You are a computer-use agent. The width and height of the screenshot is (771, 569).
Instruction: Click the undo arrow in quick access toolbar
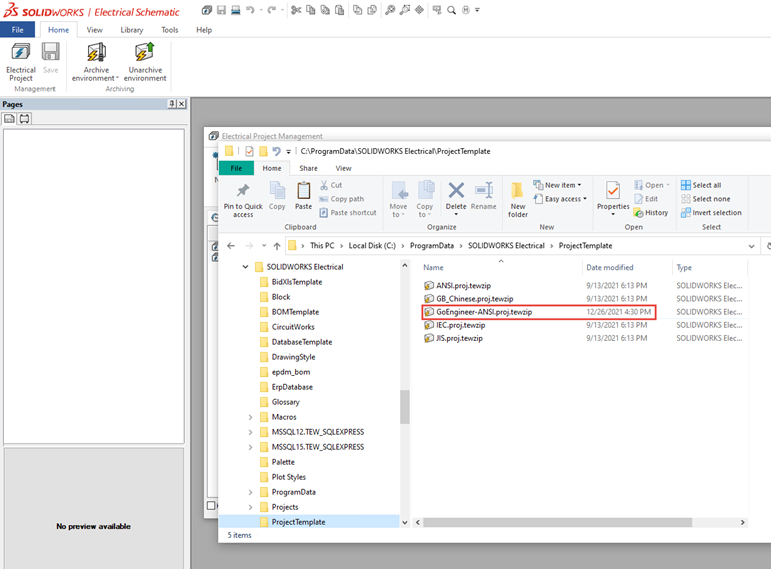[x=250, y=10]
